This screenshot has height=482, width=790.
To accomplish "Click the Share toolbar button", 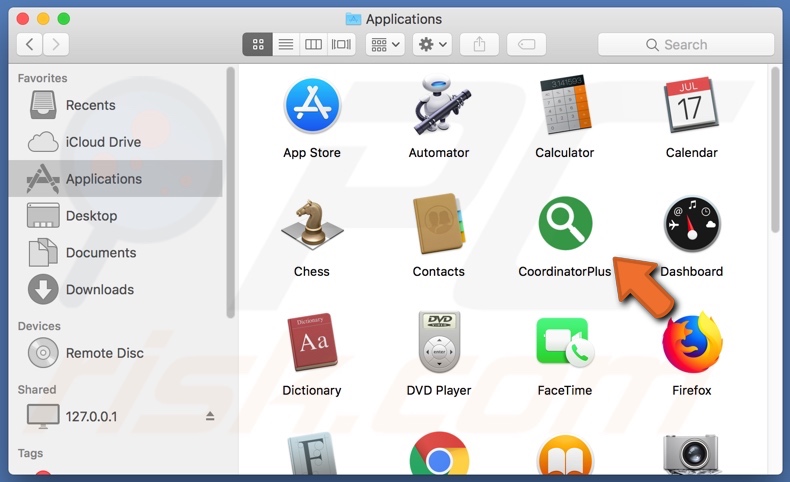I will [x=479, y=44].
